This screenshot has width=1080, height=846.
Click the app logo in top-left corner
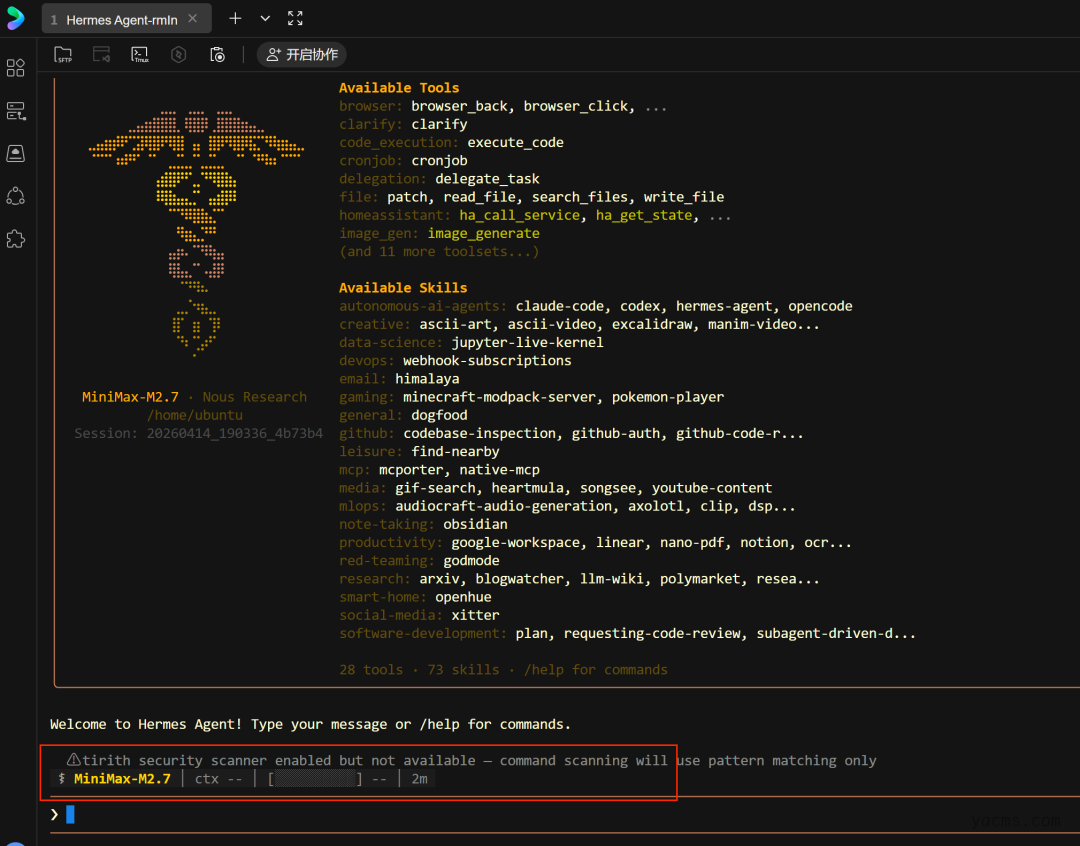click(16, 19)
